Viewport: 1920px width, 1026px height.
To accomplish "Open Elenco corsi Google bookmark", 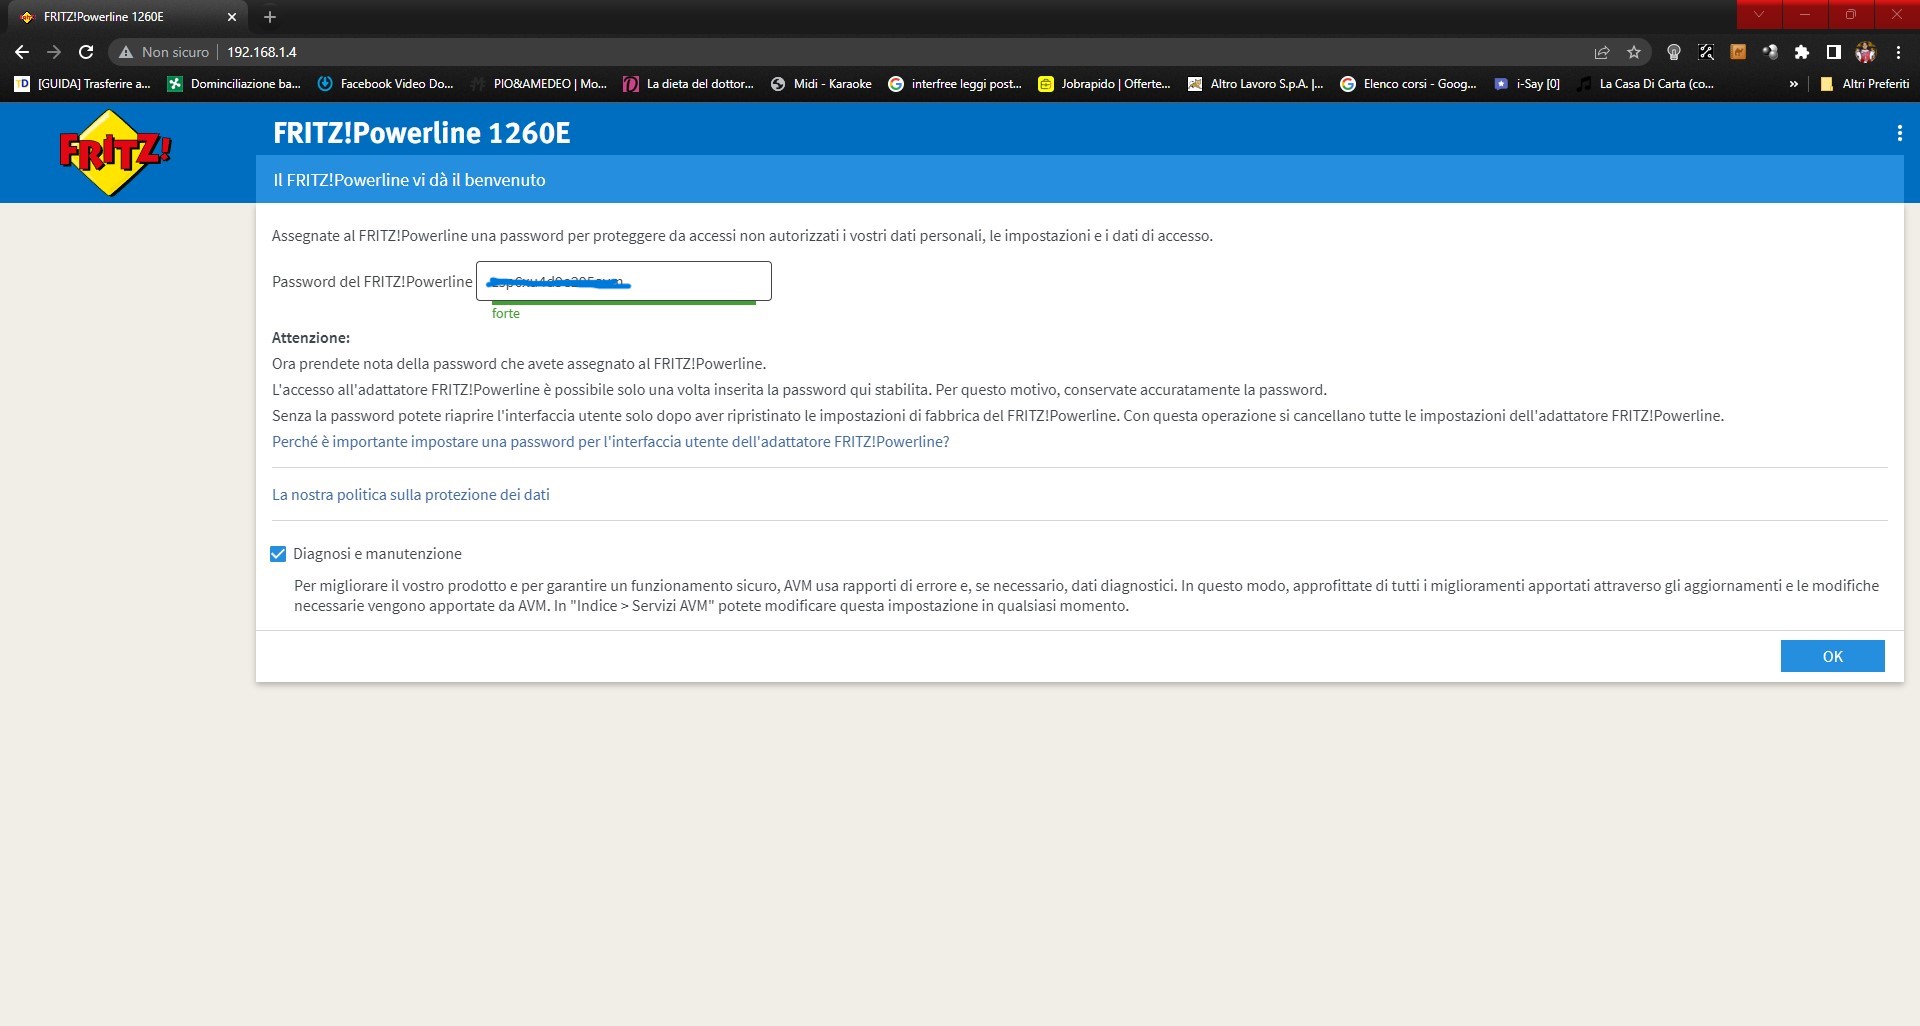I will [x=1409, y=84].
